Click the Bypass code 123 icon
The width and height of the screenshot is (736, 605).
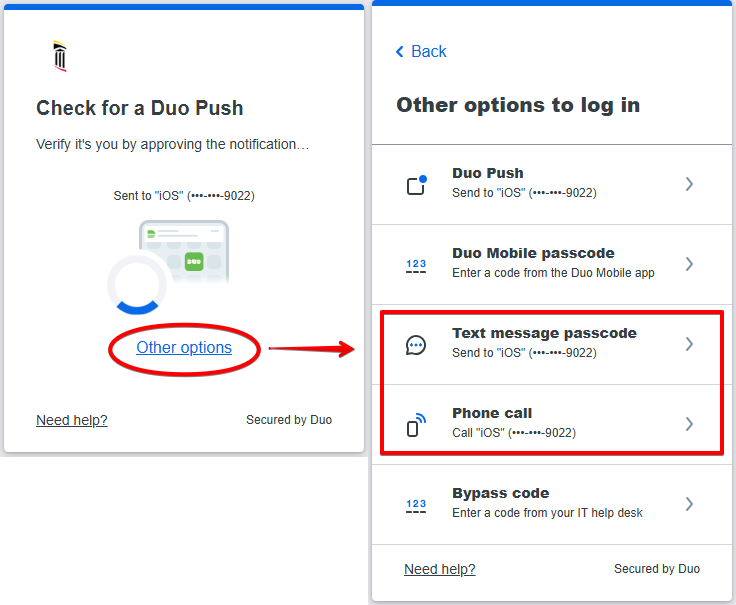pos(416,505)
